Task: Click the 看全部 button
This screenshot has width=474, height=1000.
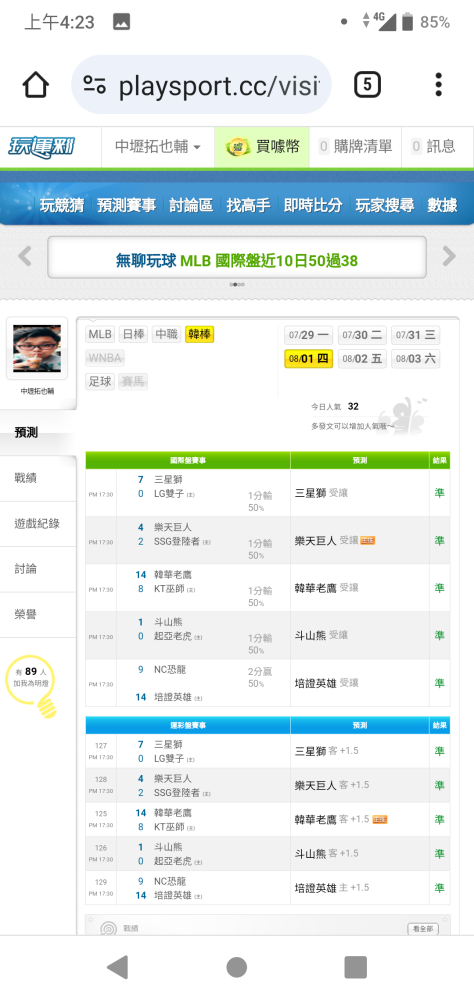Action: pyautogui.click(x=423, y=929)
